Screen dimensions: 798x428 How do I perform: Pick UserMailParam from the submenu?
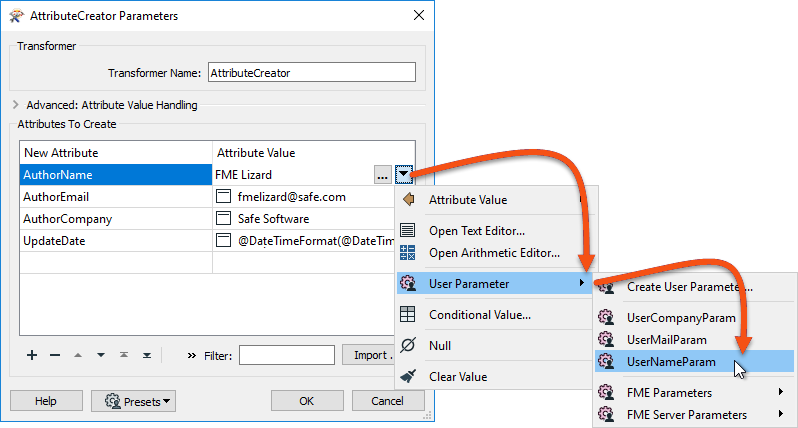(x=667, y=339)
